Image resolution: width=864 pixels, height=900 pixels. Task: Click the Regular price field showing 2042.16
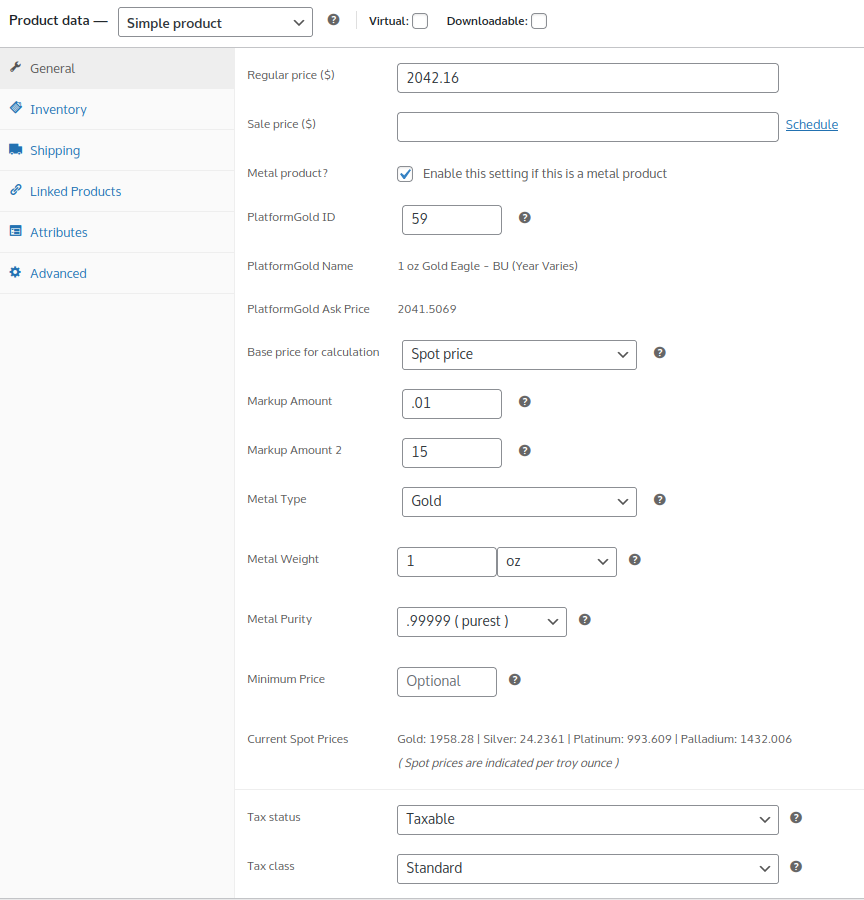587,78
